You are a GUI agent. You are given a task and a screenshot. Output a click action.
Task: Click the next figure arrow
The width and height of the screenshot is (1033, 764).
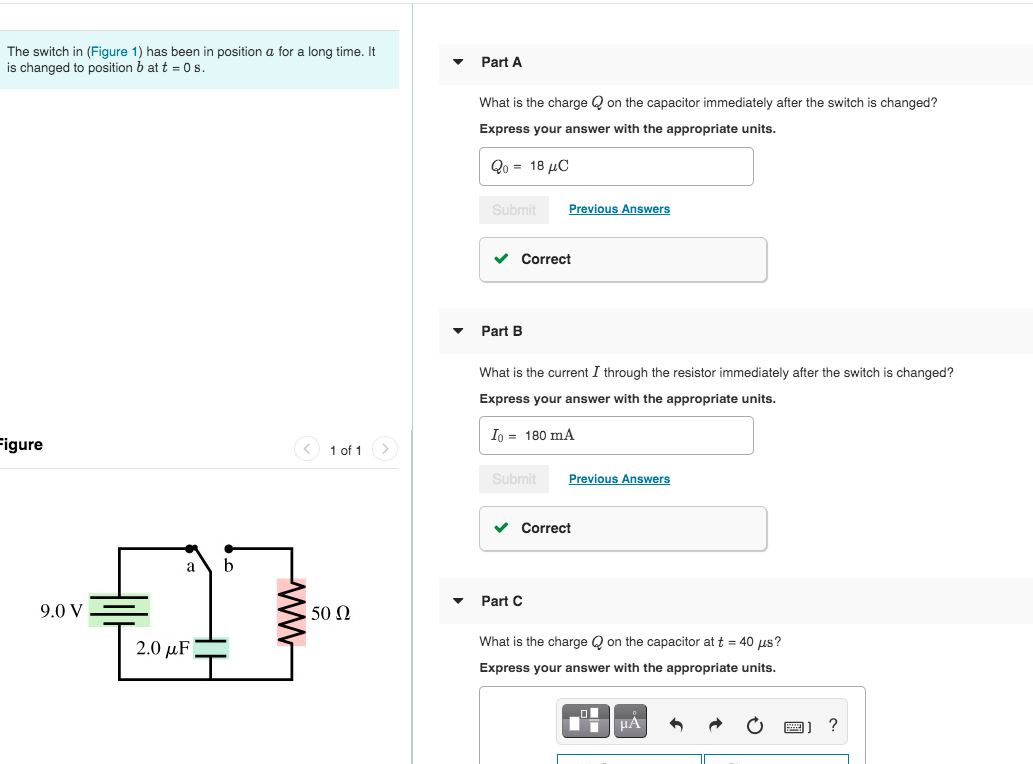385,449
